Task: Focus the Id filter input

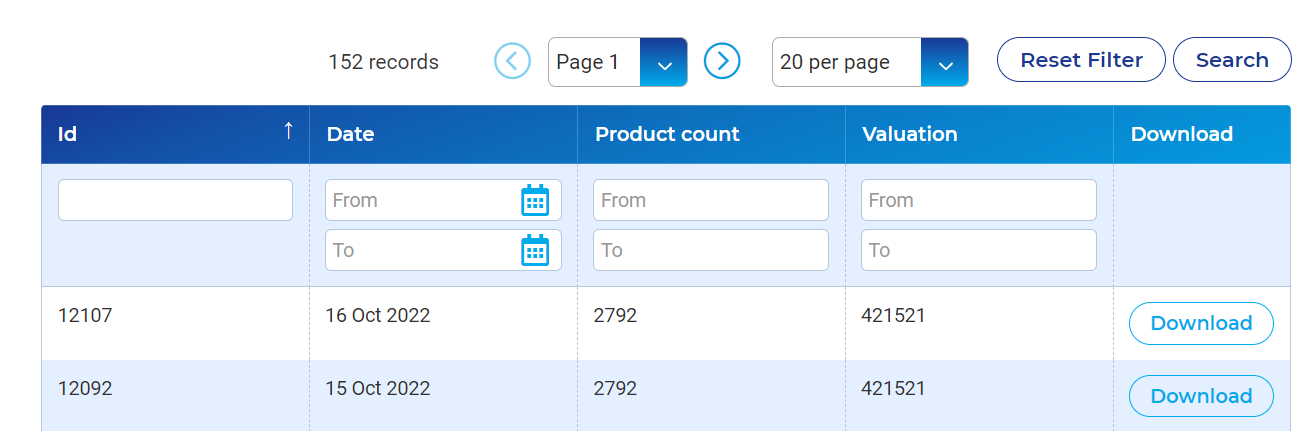Action: (175, 200)
